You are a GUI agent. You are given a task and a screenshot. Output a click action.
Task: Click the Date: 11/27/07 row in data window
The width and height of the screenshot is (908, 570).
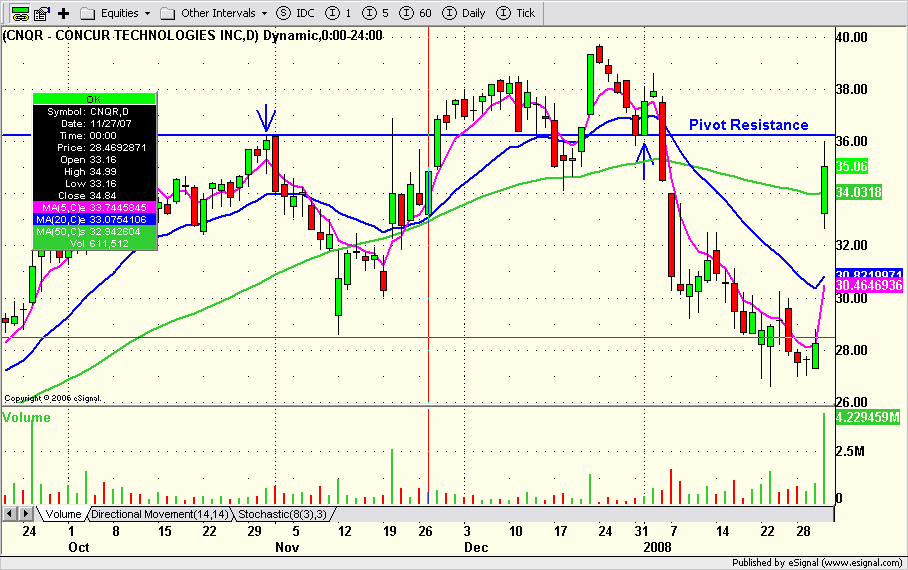pos(94,124)
